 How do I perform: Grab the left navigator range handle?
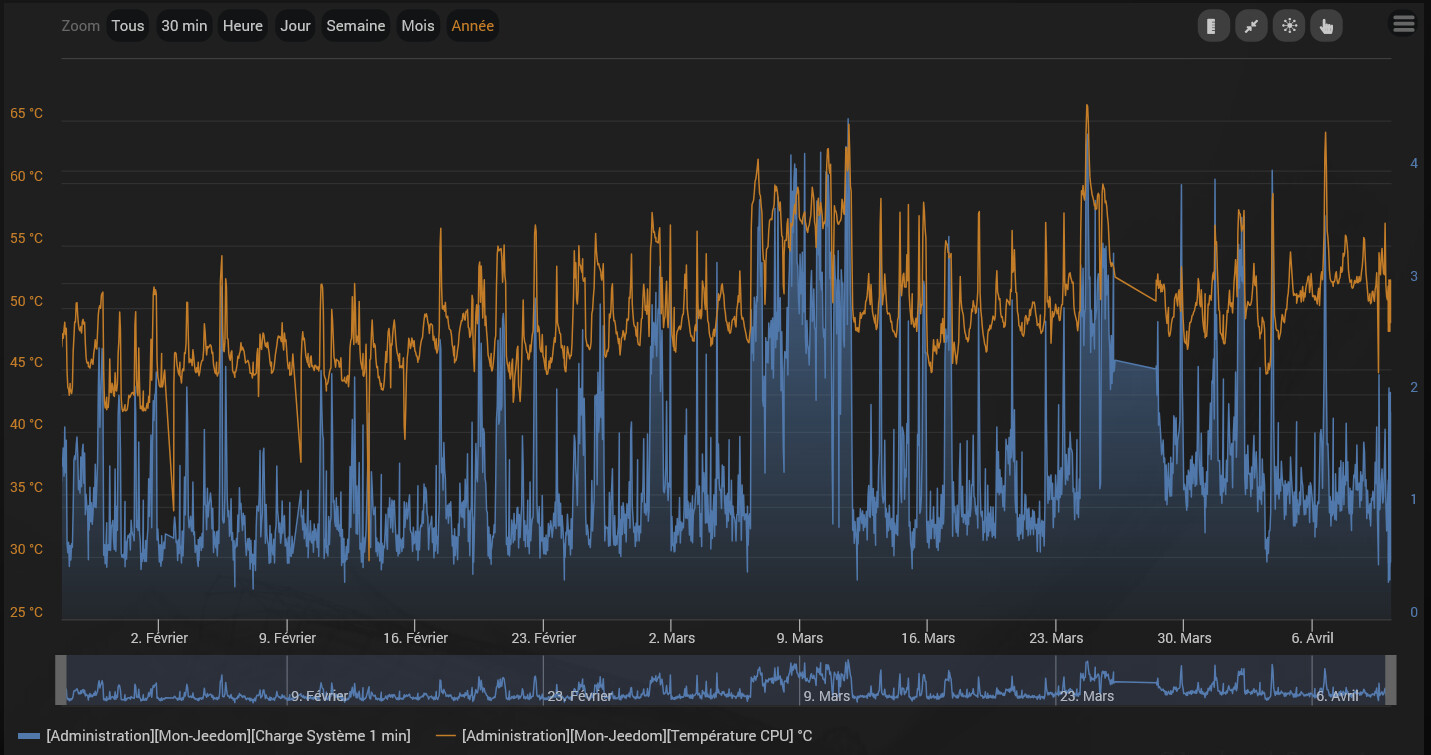(61, 680)
